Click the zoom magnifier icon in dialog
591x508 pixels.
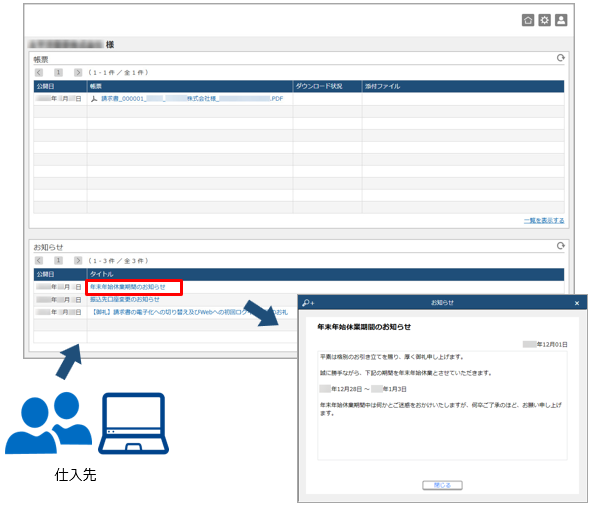pos(308,303)
